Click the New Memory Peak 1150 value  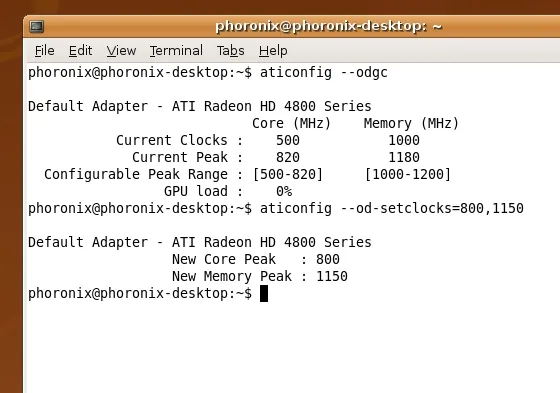tap(332, 276)
